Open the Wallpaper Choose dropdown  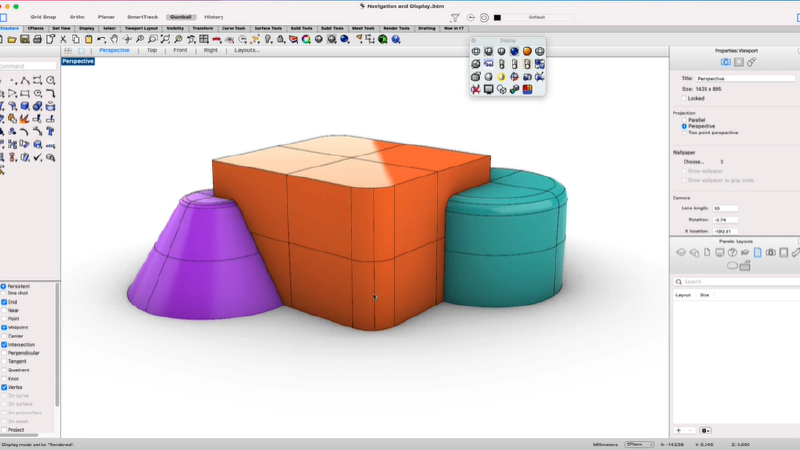pyautogui.click(x=703, y=161)
